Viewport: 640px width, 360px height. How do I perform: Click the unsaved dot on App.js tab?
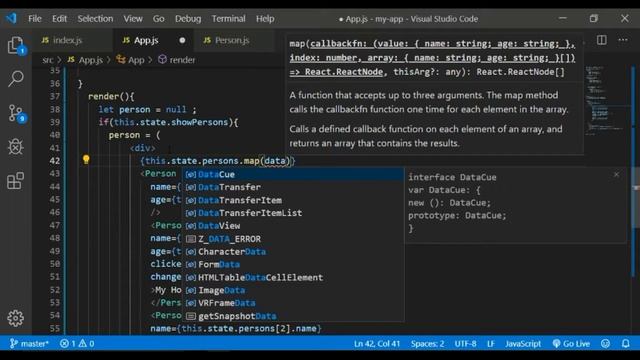[182, 40]
